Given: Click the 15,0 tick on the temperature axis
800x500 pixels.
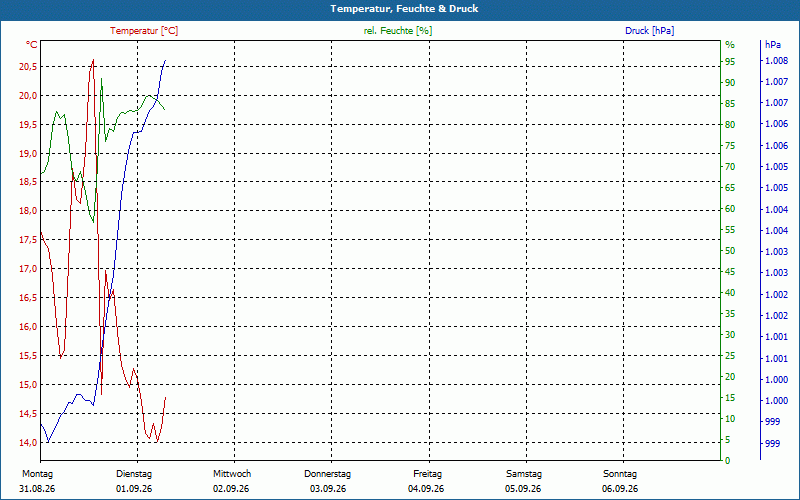Looking at the screenshot, I should click(x=29, y=385).
